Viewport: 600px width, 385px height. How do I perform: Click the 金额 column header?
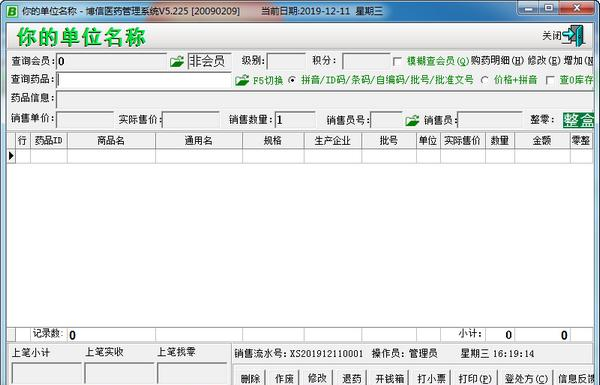click(x=542, y=141)
